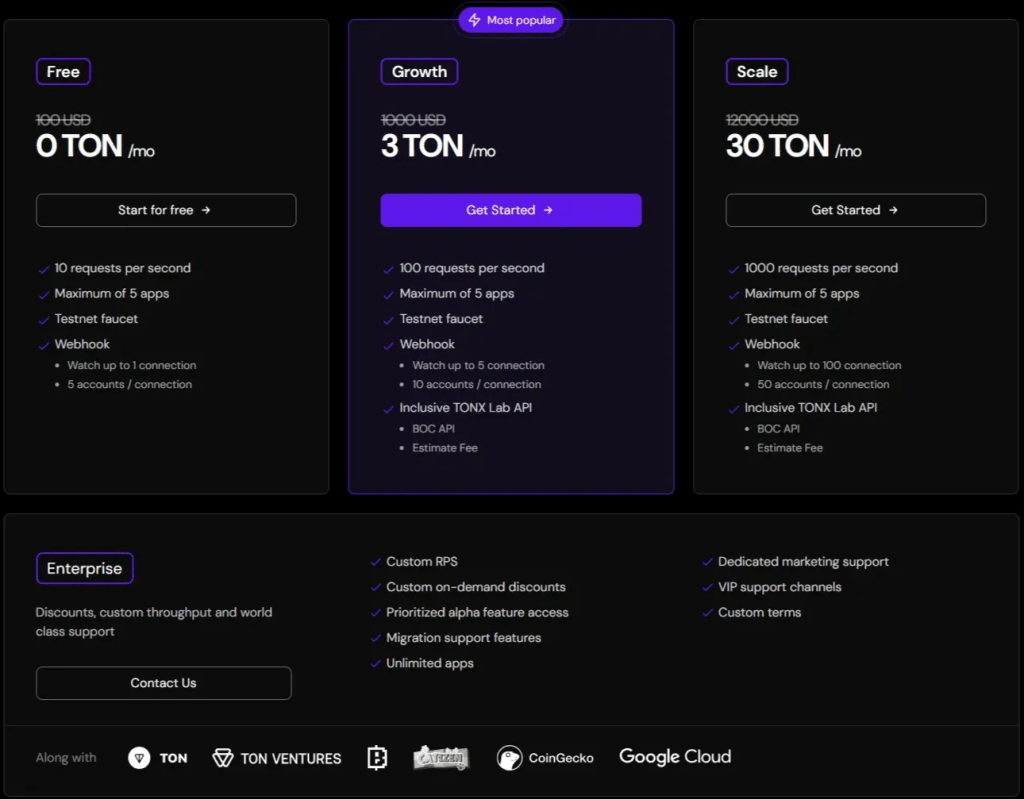1024x799 pixels.
Task: Click the checkmark beside Unlimited apps
Action: coord(376,664)
